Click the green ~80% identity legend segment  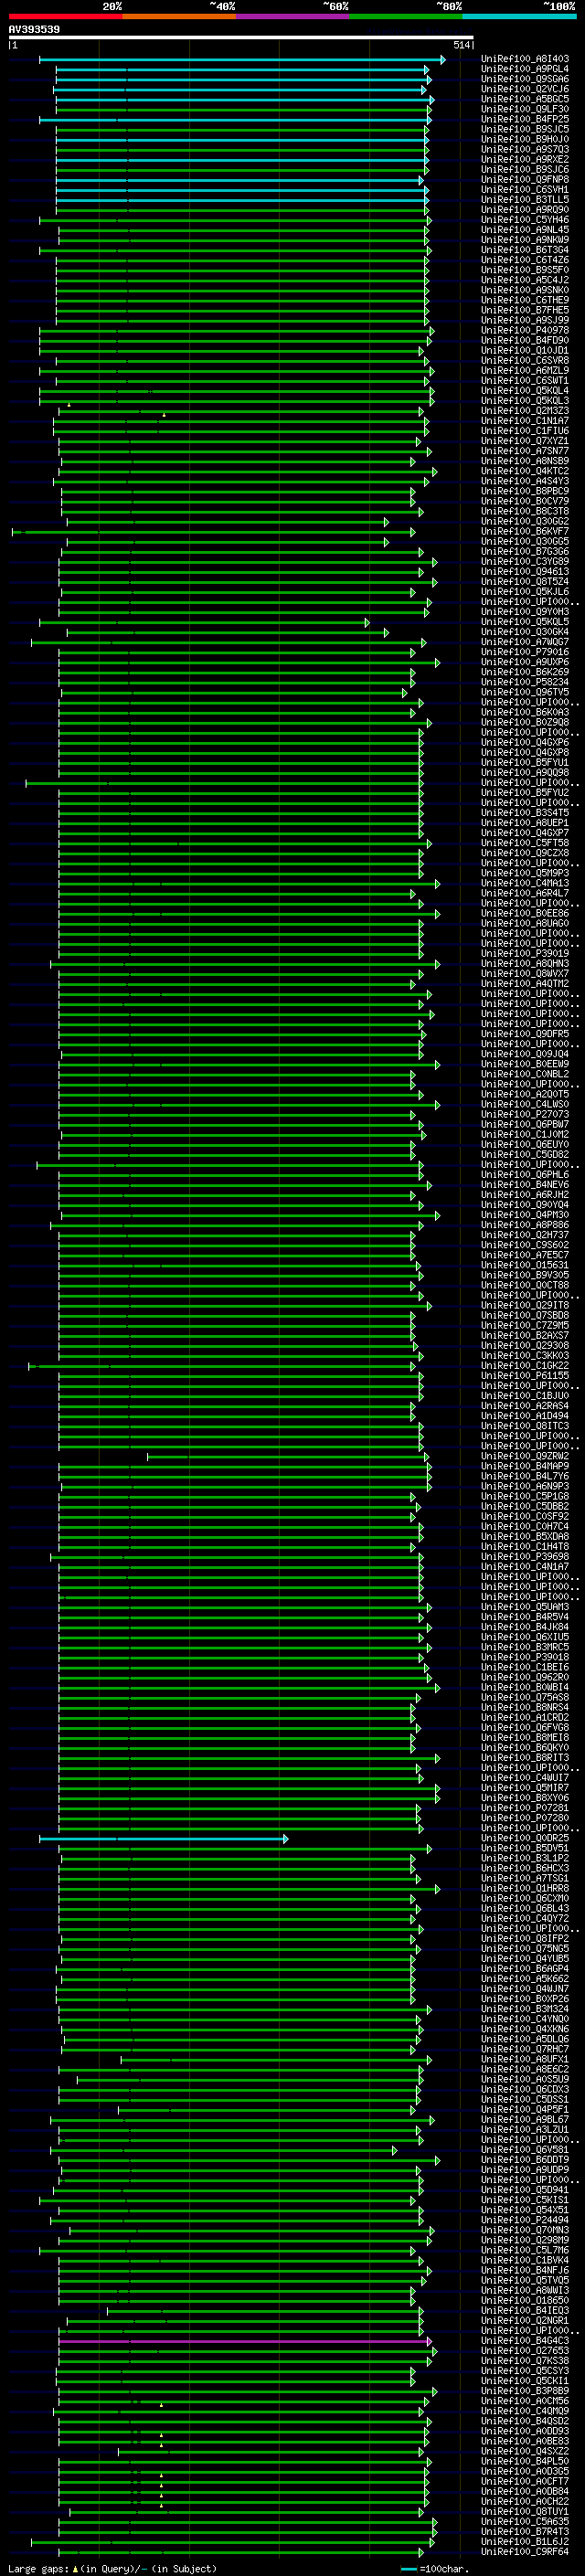point(406,16)
